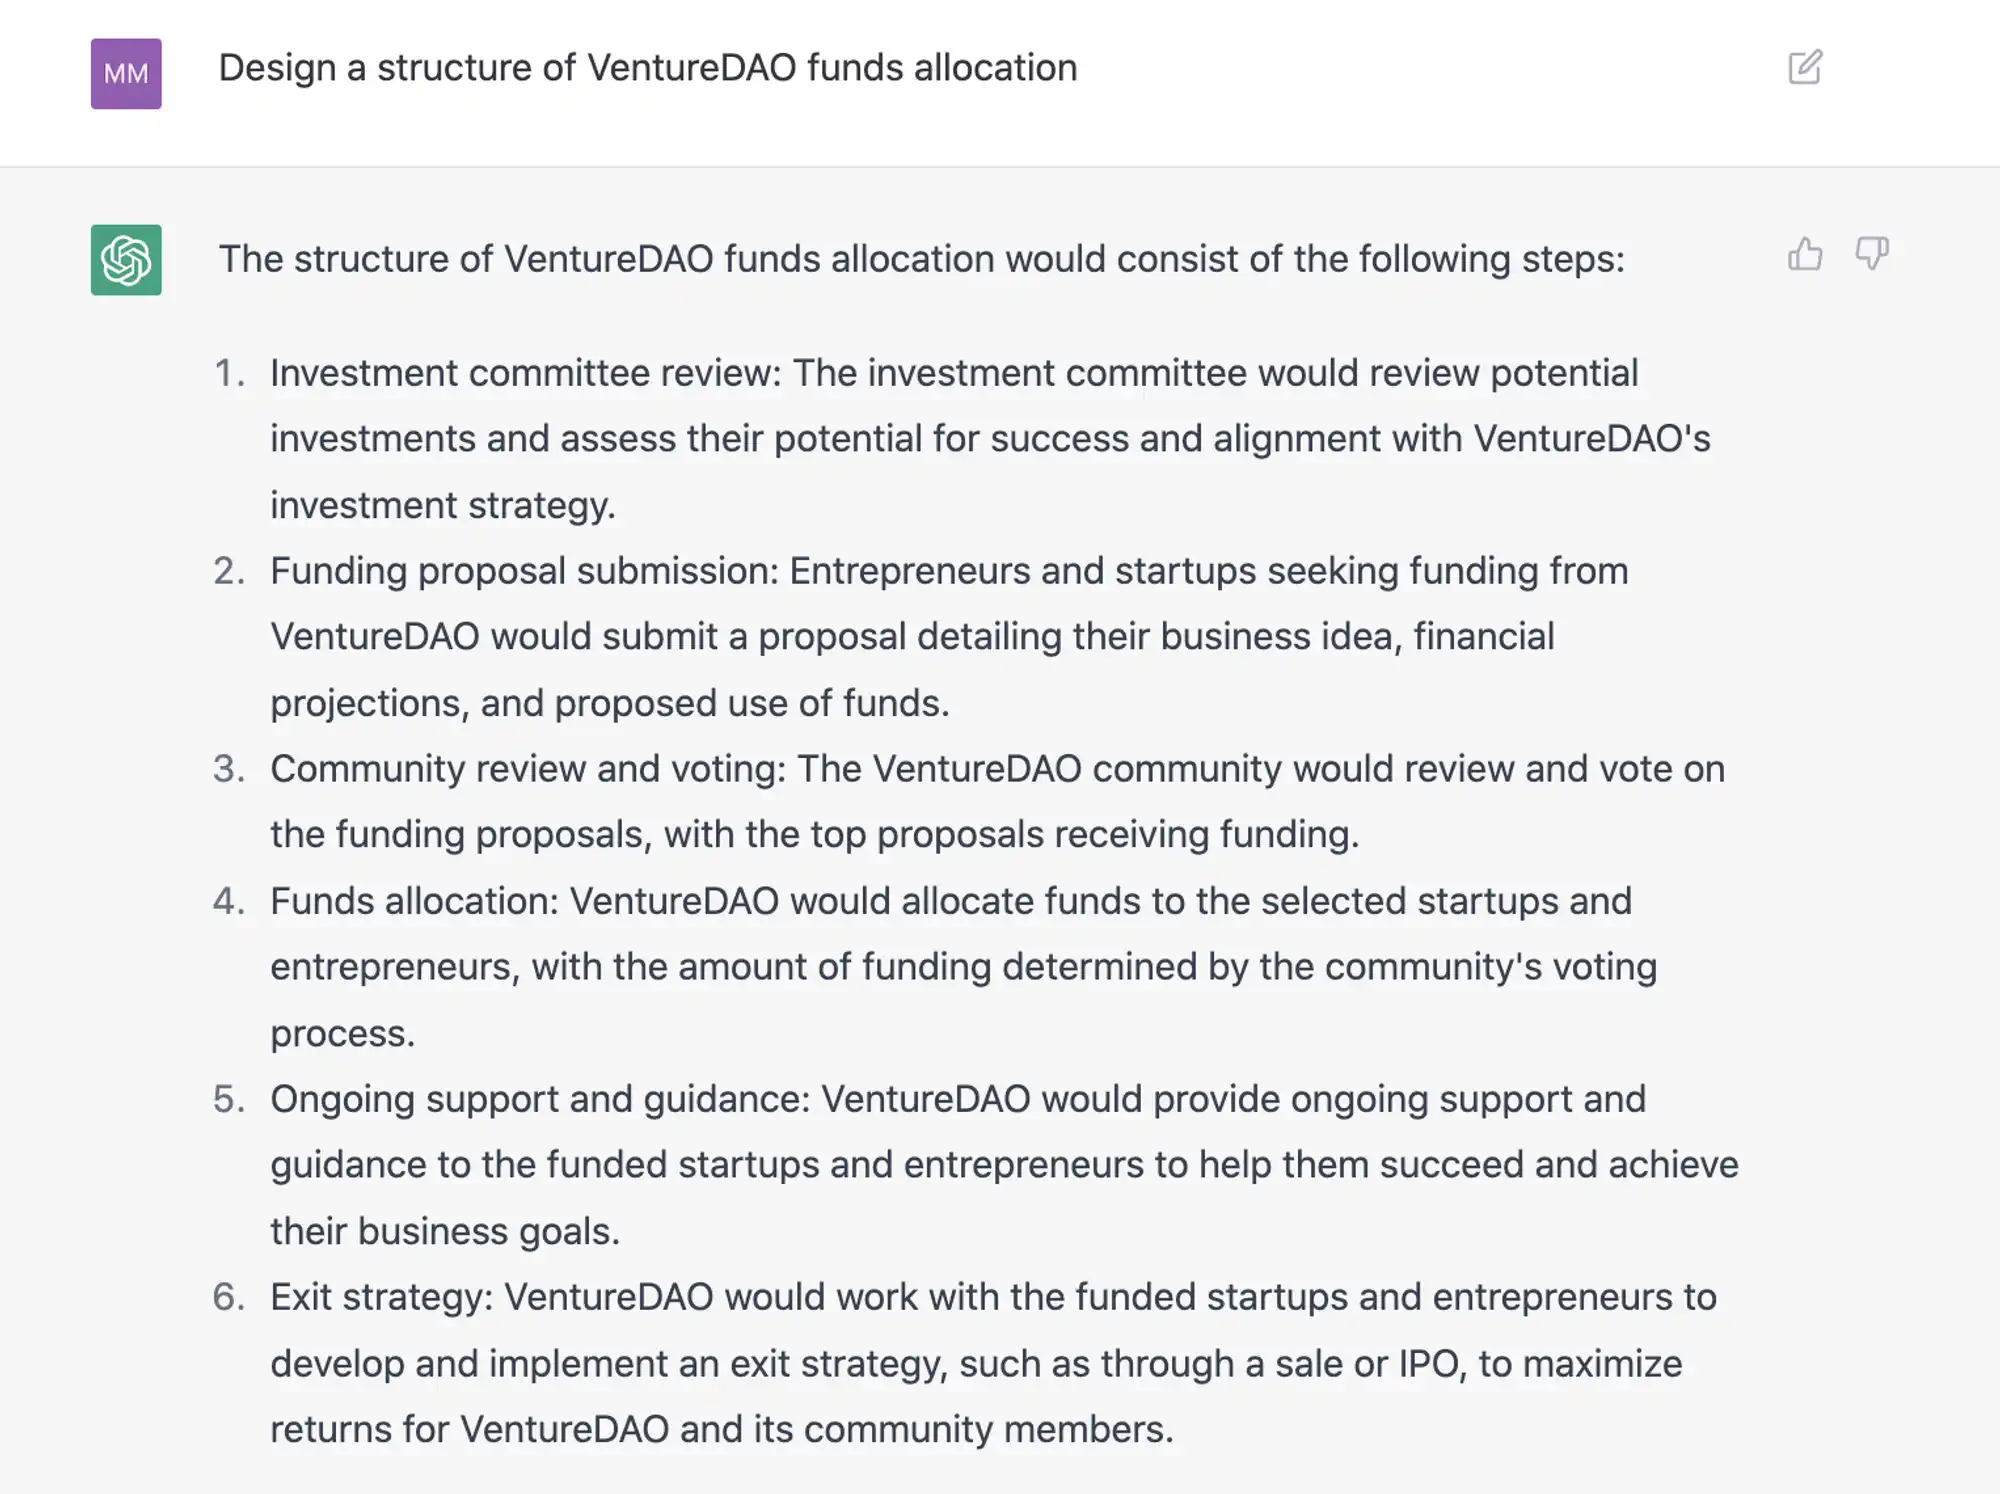Click the response intro sentence ending 'following steps:'
The image size is (2000, 1494).
tap(922, 259)
